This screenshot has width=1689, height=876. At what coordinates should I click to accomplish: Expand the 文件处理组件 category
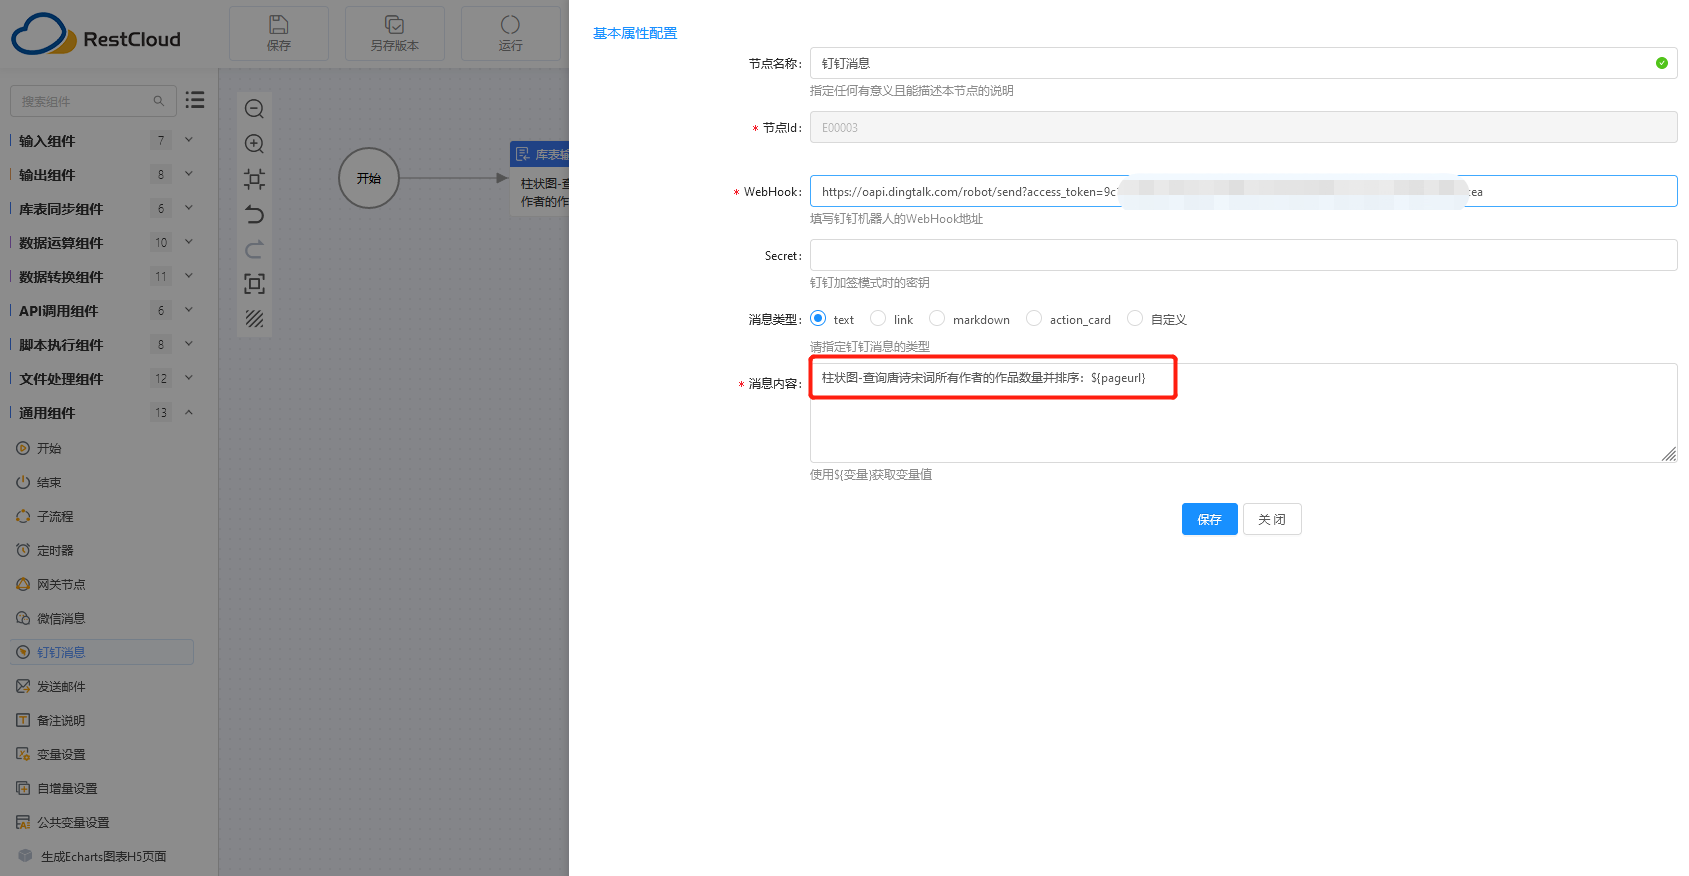[189, 378]
